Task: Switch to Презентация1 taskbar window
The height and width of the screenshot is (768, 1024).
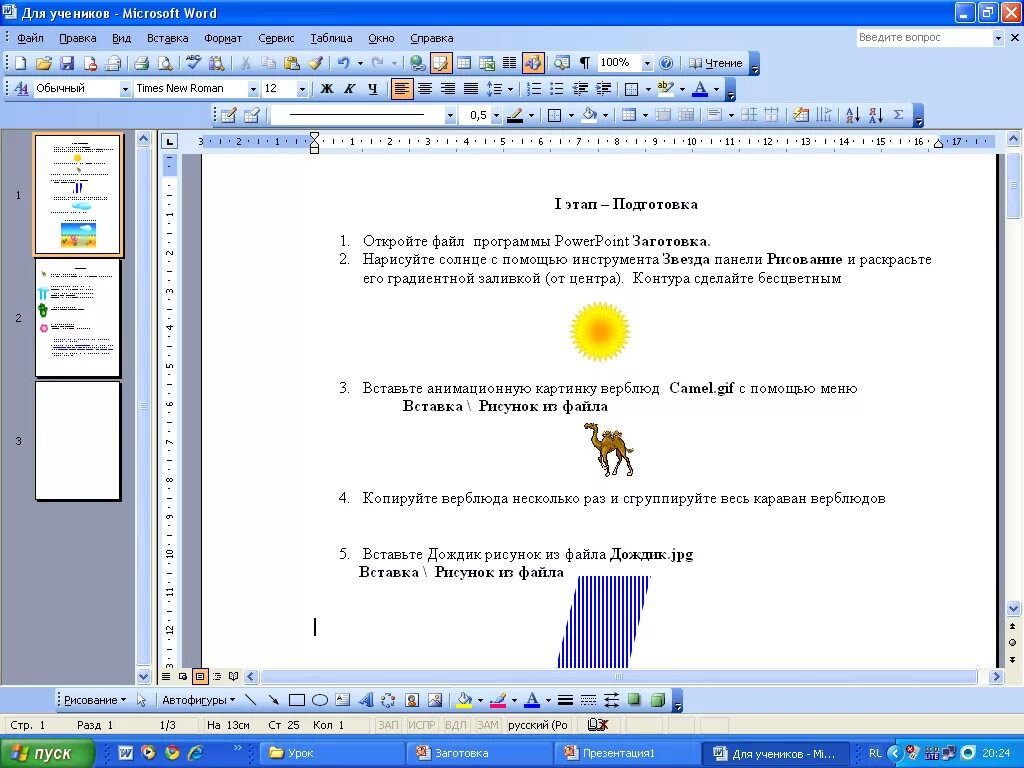Action: pyautogui.click(x=628, y=753)
